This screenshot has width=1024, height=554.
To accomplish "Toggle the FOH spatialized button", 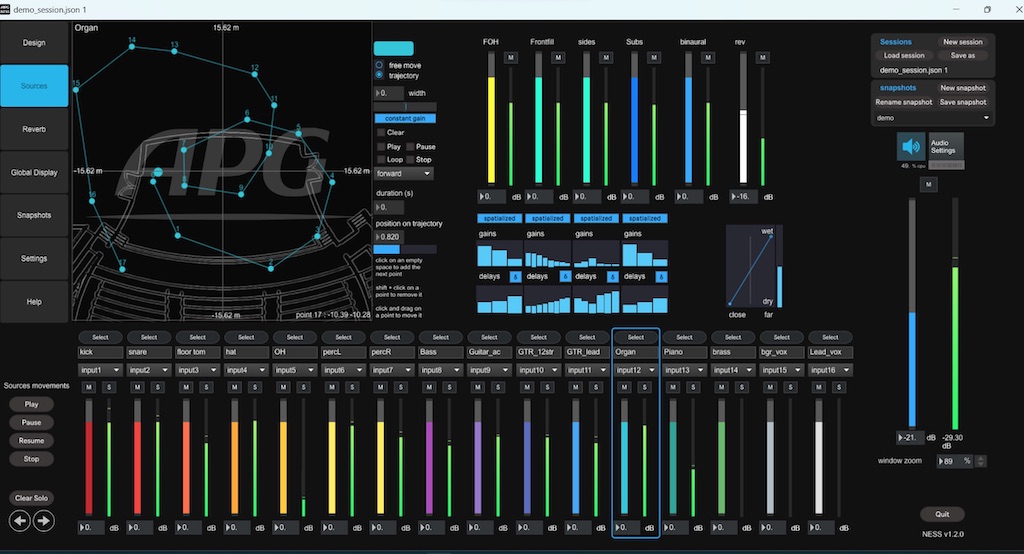I will (499, 218).
